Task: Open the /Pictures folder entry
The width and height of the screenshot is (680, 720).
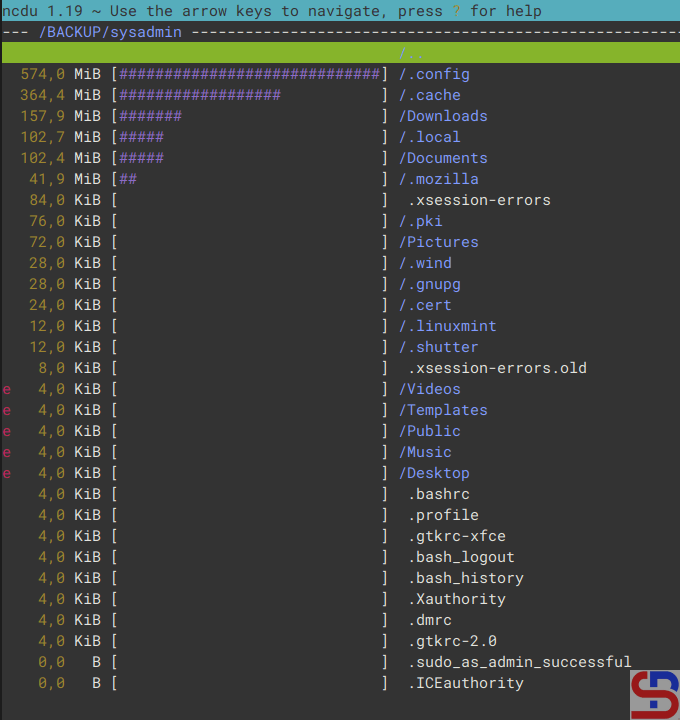Action: (438, 242)
